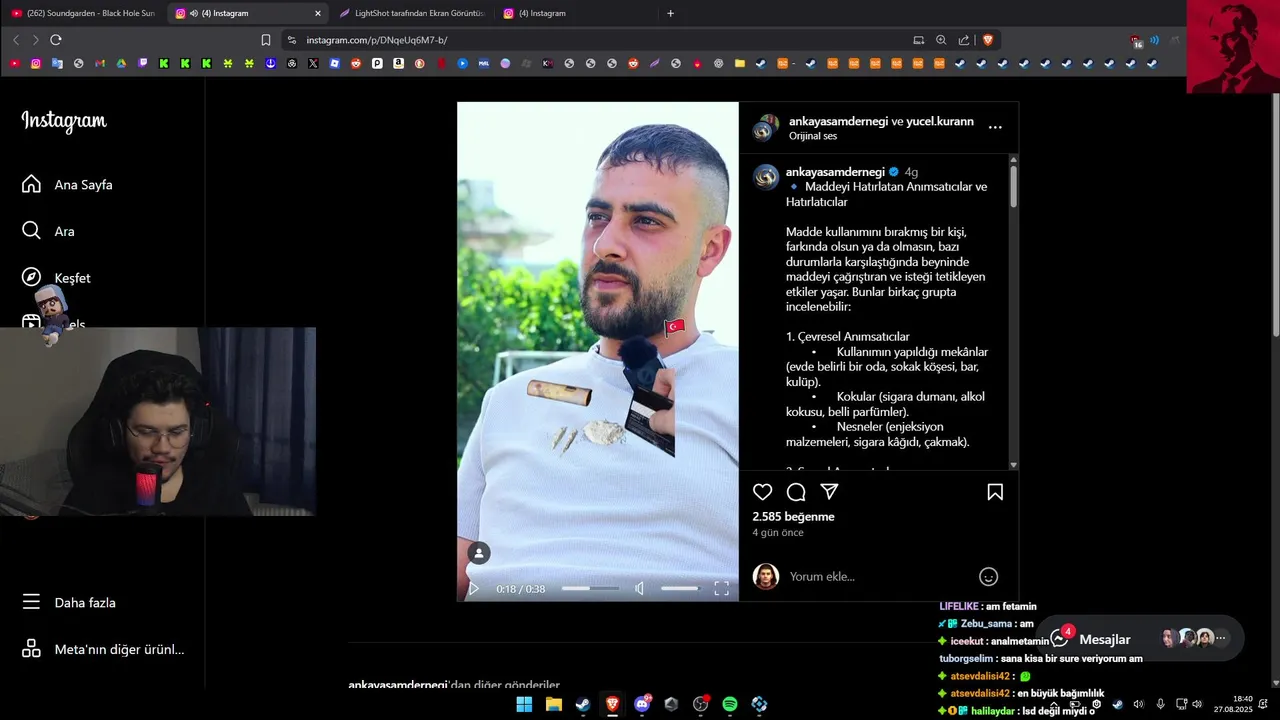The width and height of the screenshot is (1280, 720).
Task: Open the zoom magnifier icon in the address bar
Action: click(x=941, y=40)
